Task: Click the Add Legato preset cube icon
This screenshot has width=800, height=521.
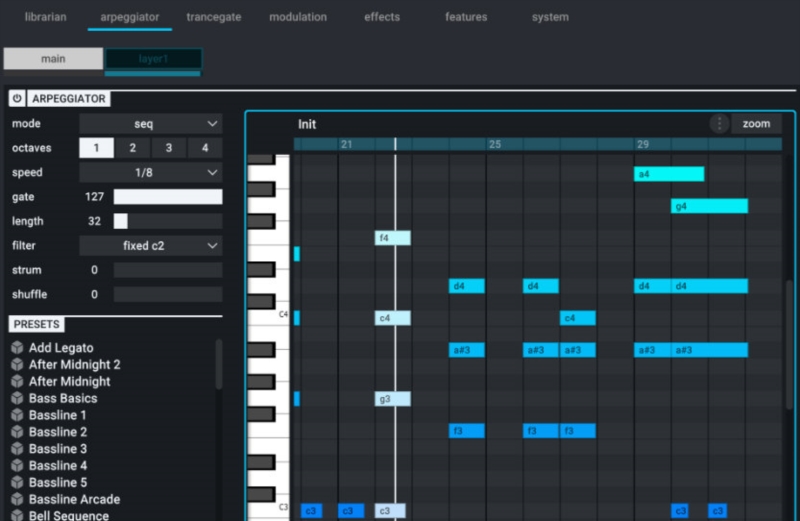Action: pos(17,348)
